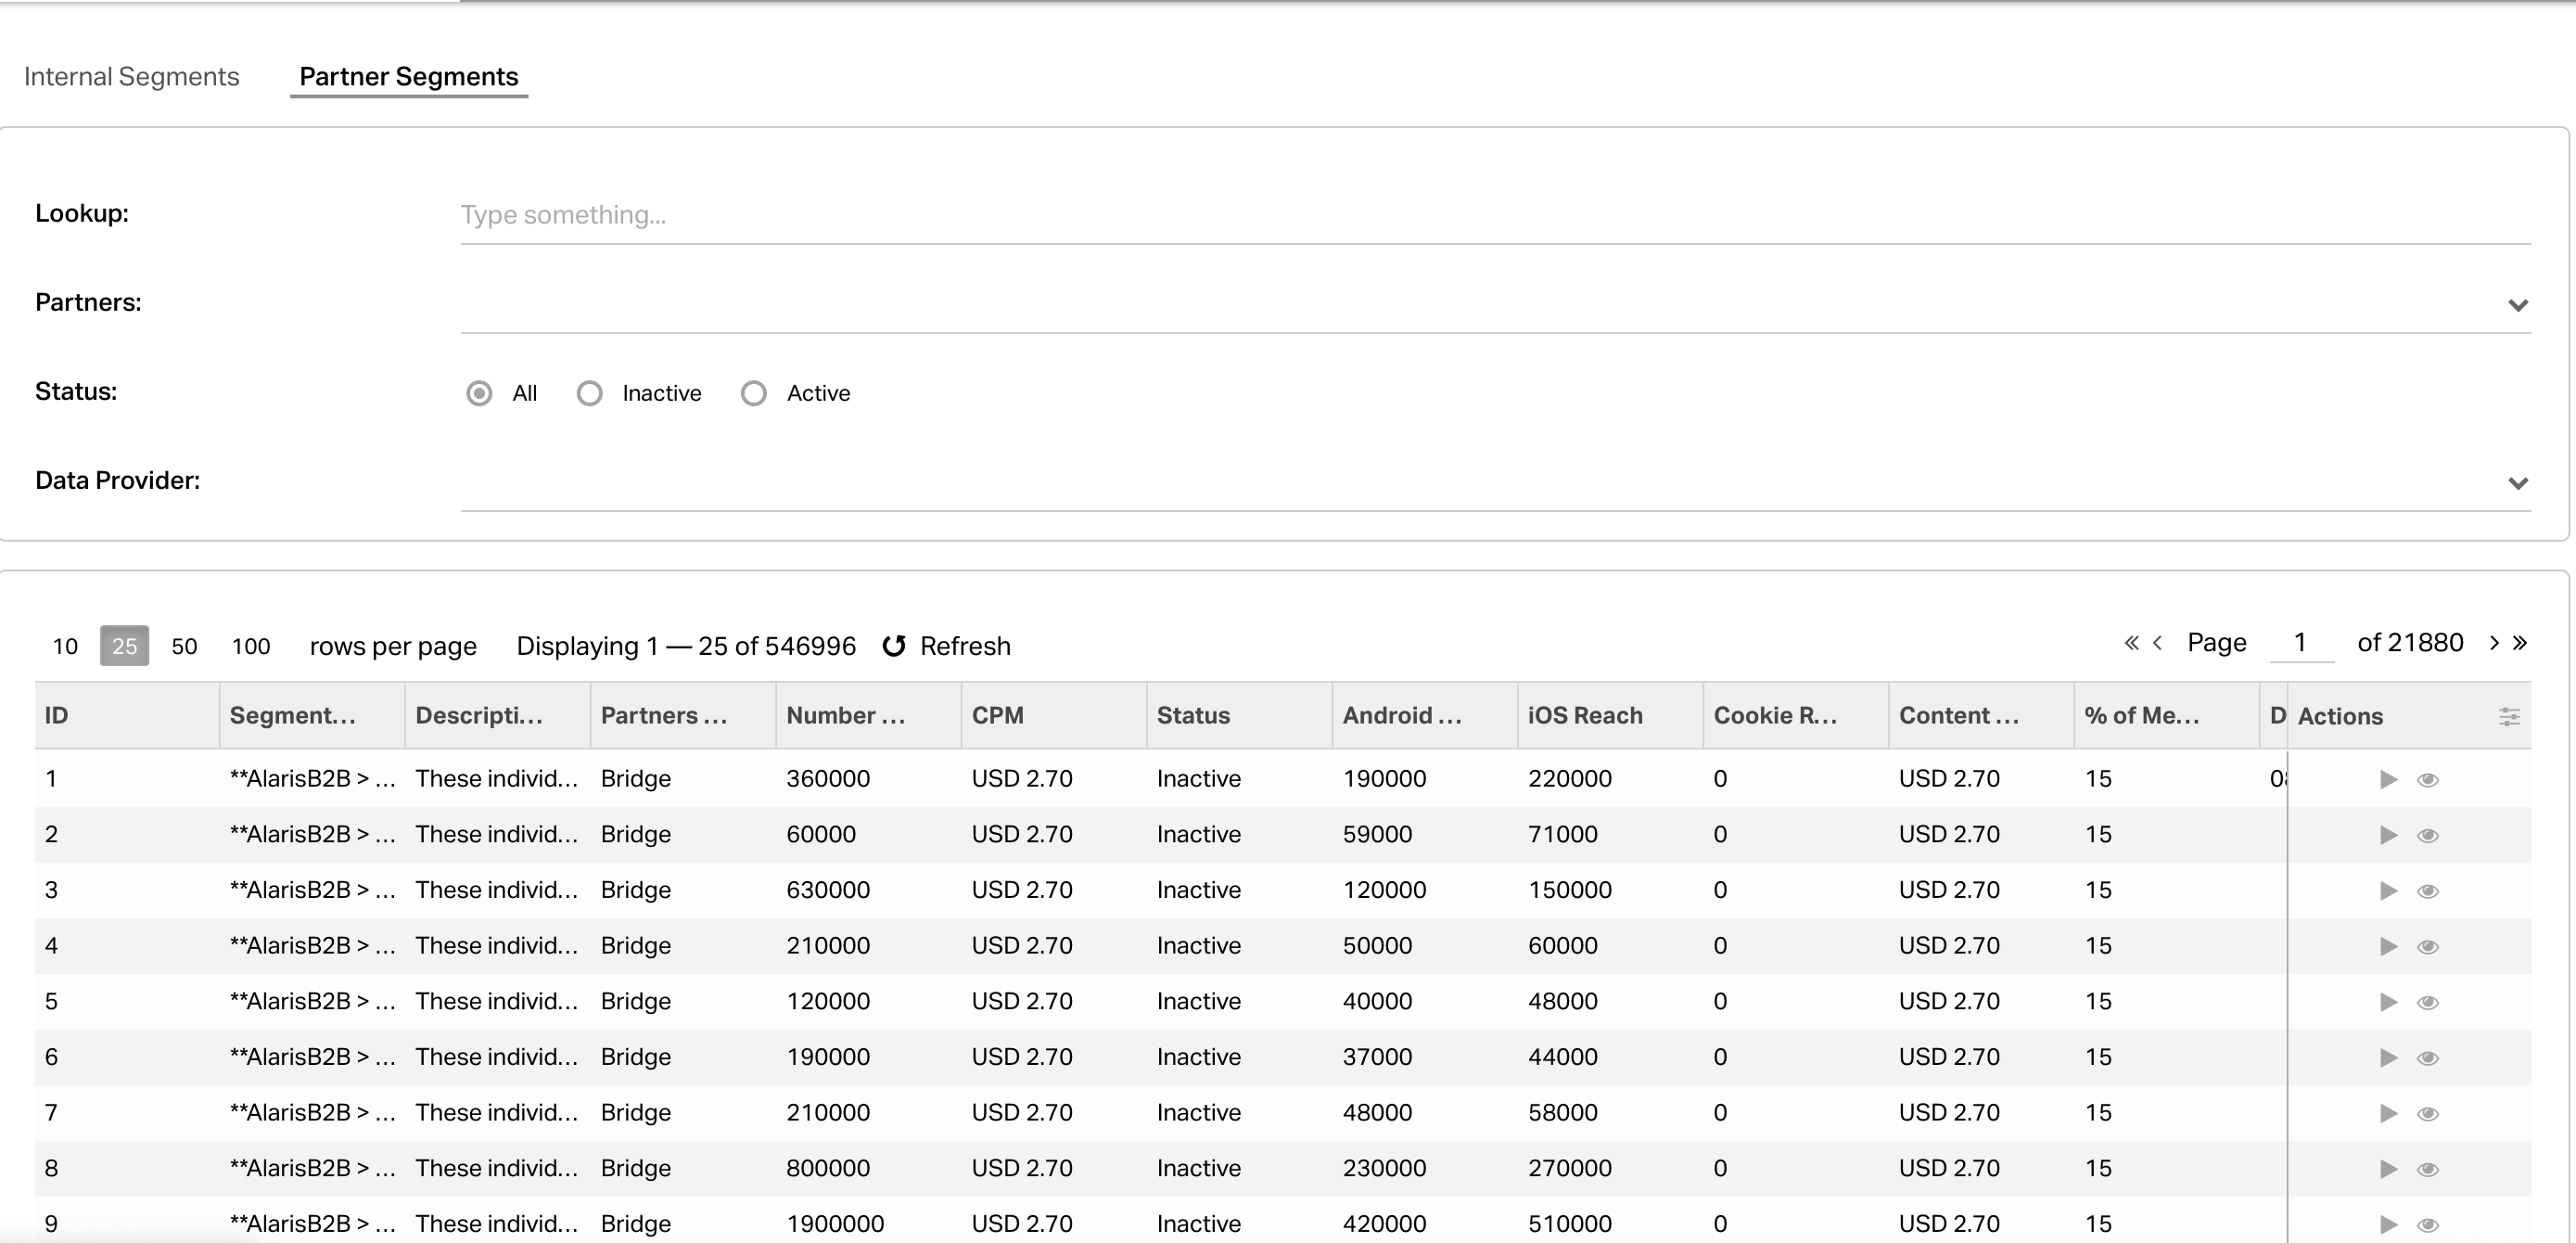Set 100 rows per page
Screen dimensions: 2576x1243
coord(251,646)
